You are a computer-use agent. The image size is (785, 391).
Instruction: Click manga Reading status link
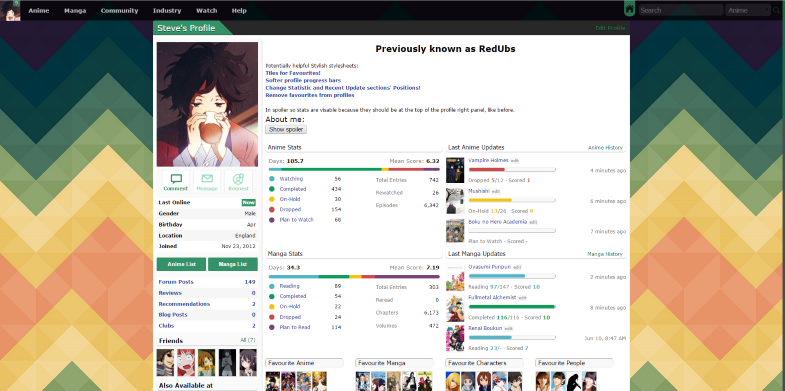[289, 286]
